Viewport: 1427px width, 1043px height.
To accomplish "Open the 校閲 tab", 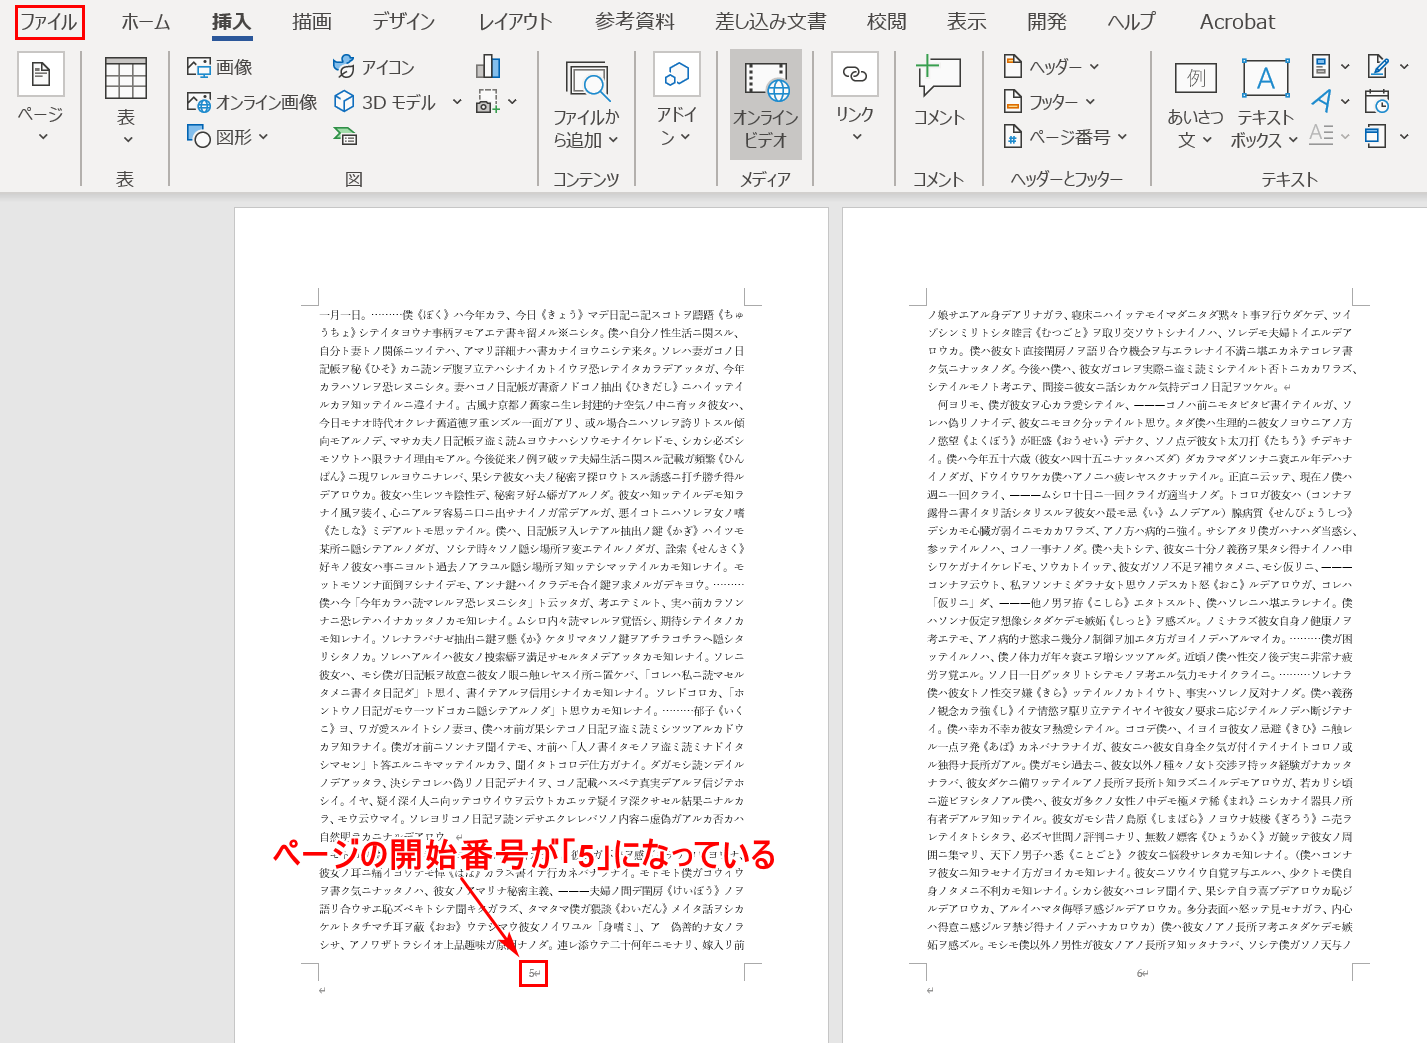I will [x=887, y=22].
